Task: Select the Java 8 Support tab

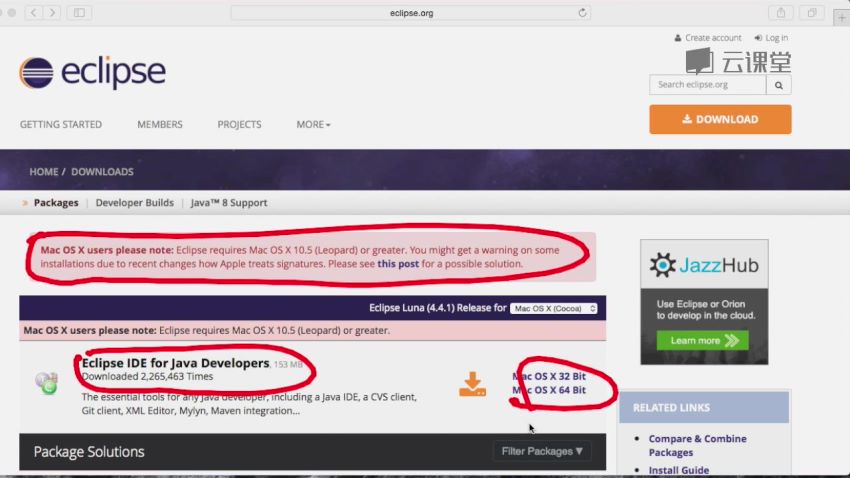Action: [x=229, y=203]
